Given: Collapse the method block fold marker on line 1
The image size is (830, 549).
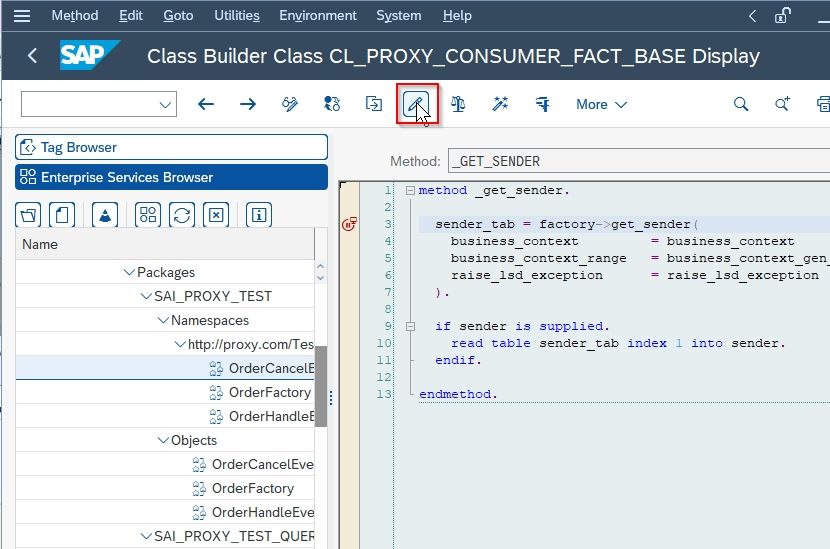Looking at the screenshot, I should tap(410, 191).
